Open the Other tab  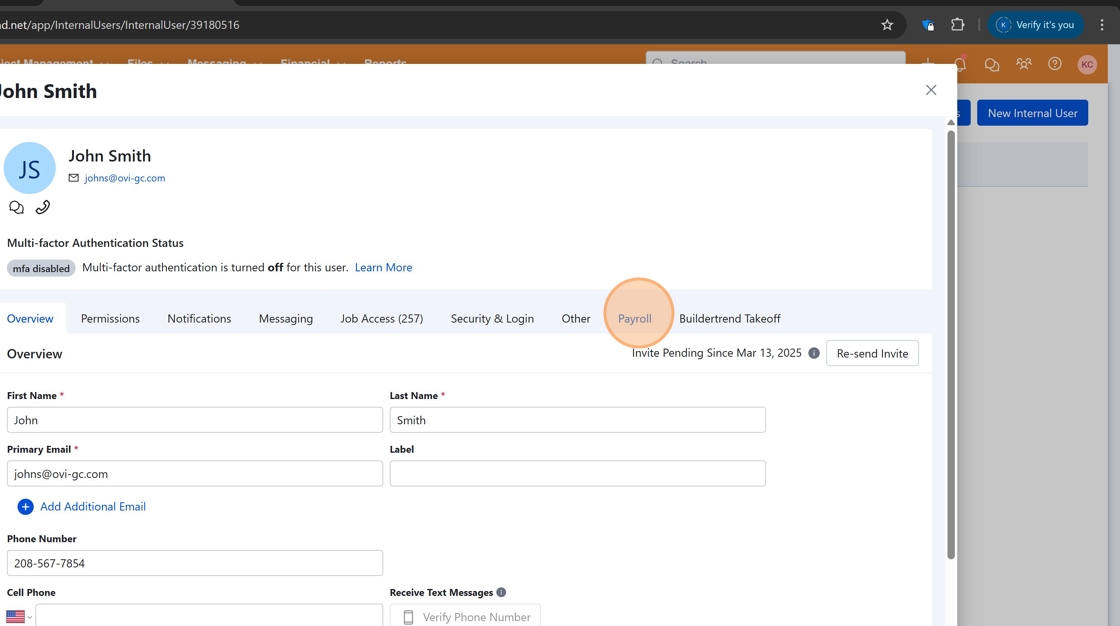(576, 319)
